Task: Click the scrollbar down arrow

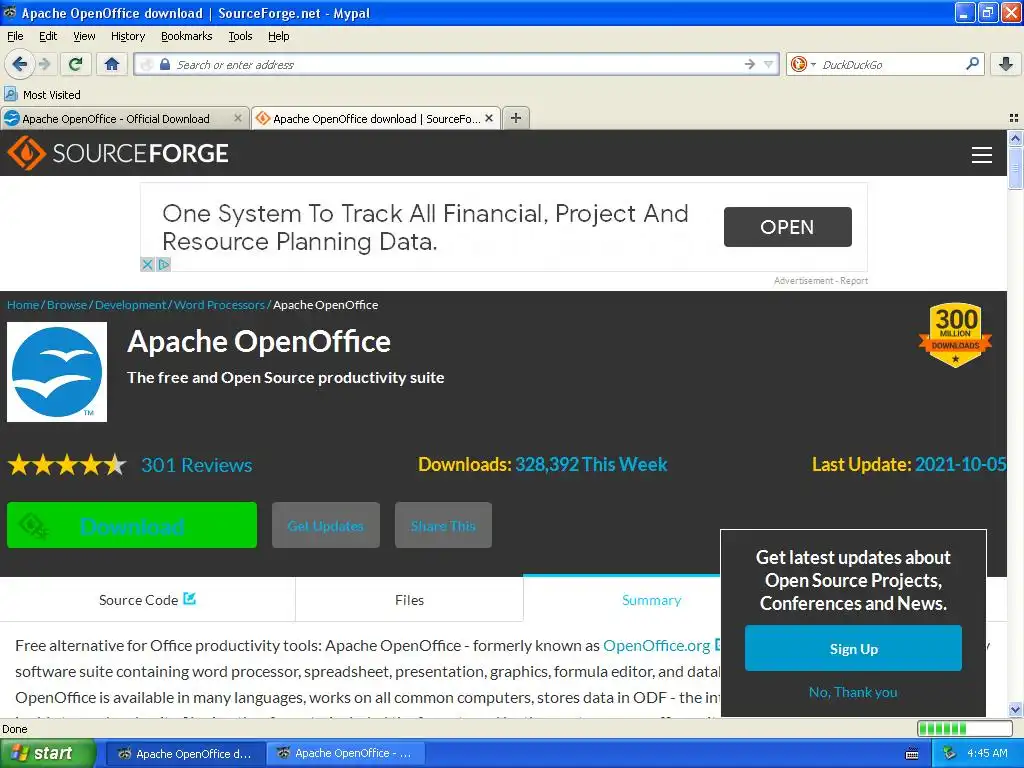Action: (x=1015, y=709)
